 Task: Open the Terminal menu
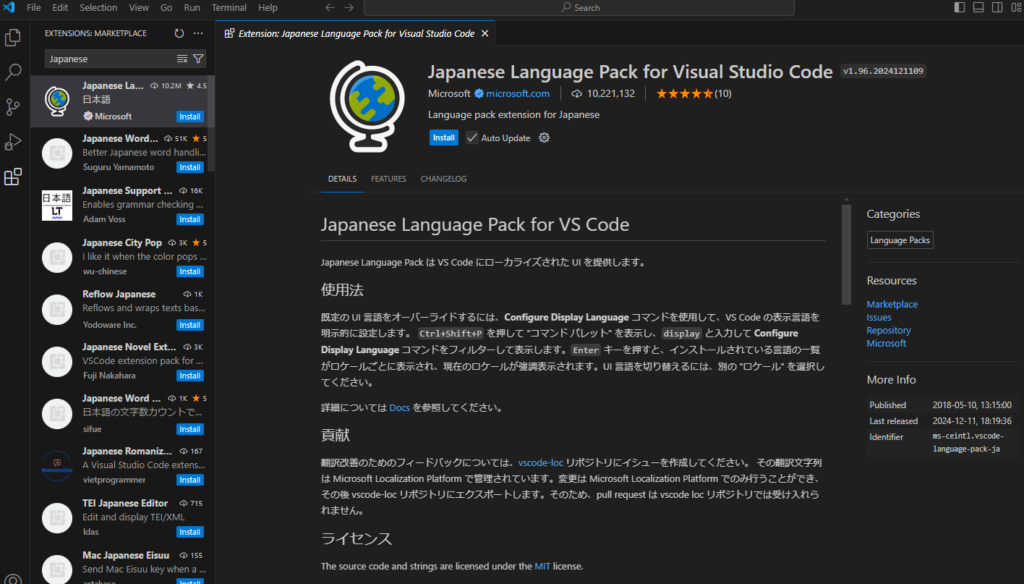[229, 7]
